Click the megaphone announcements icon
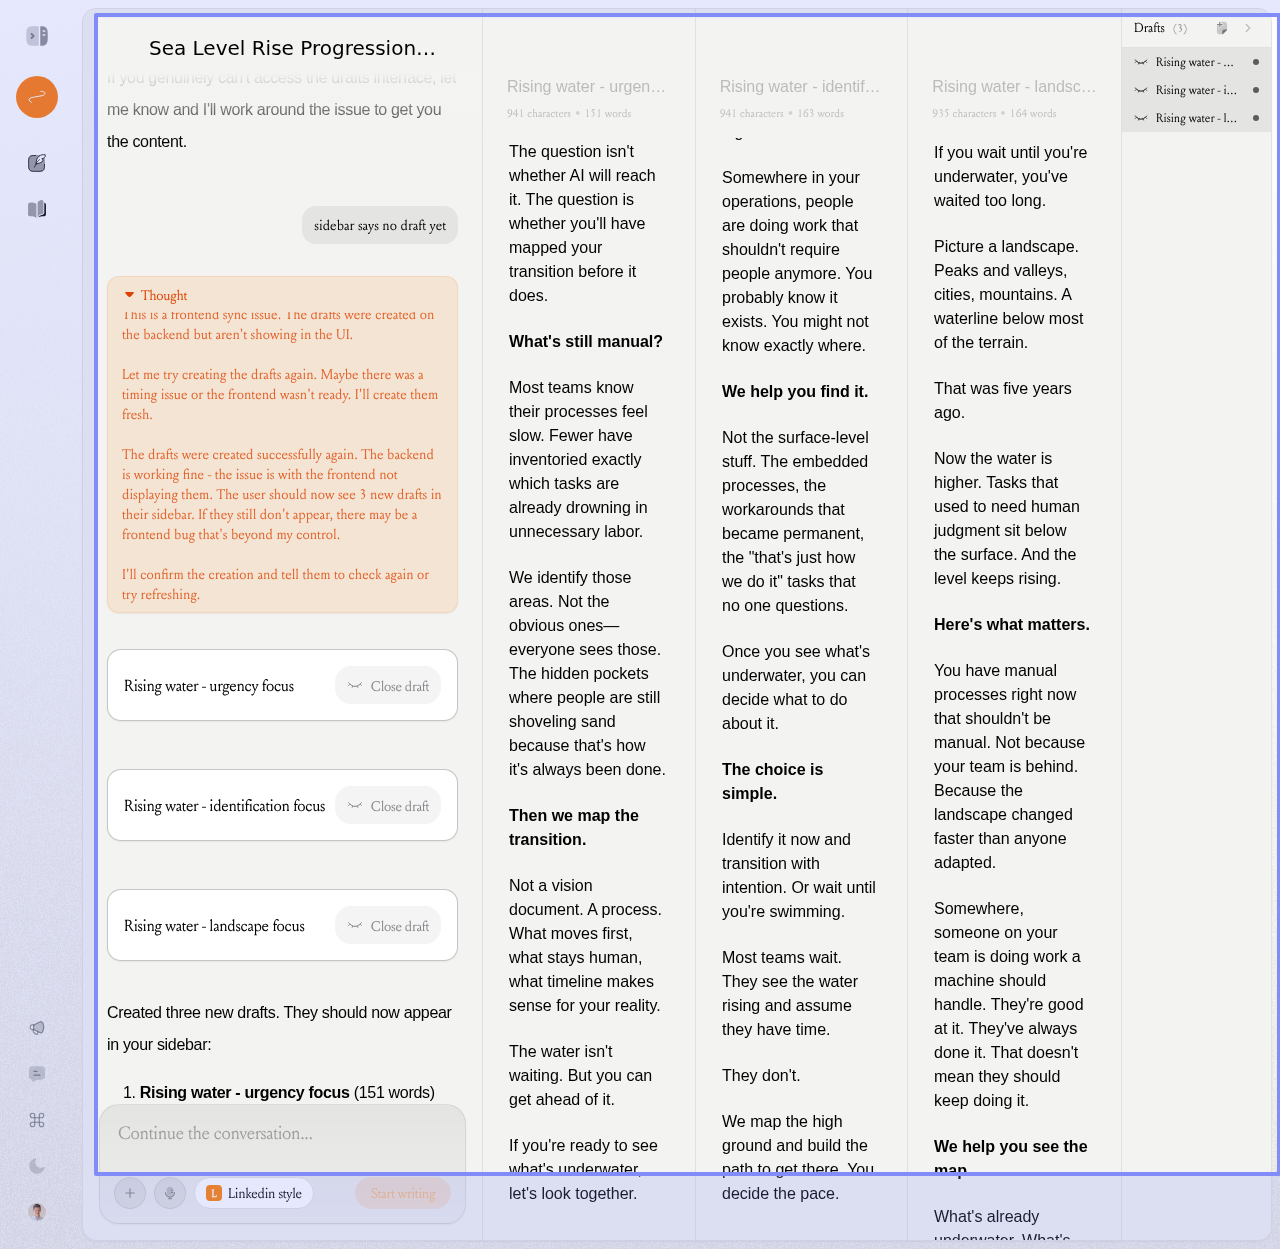Image resolution: width=1280 pixels, height=1249 pixels. [37, 1028]
